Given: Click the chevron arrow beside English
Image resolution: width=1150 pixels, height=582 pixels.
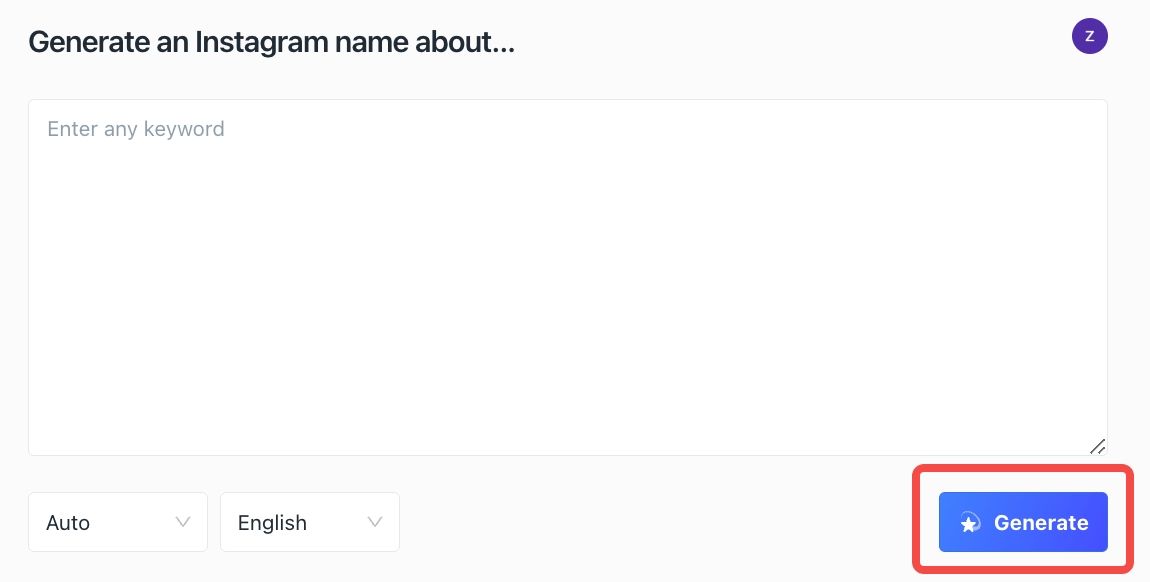Looking at the screenshot, I should click(x=375, y=522).
